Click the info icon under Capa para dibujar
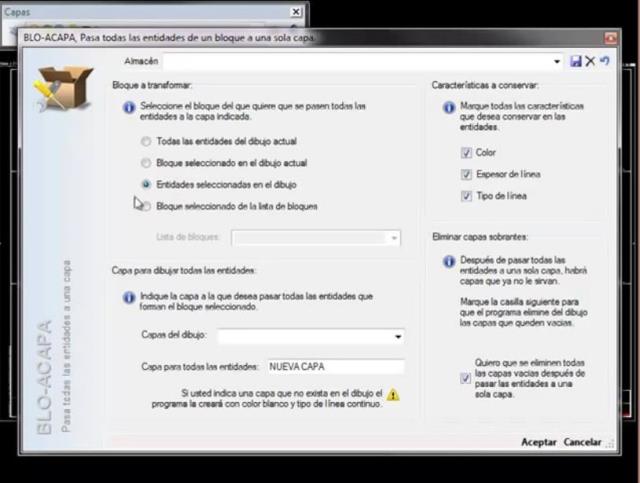Image resolution: width=640 pixels, height=483 pixels. (129, 298)
